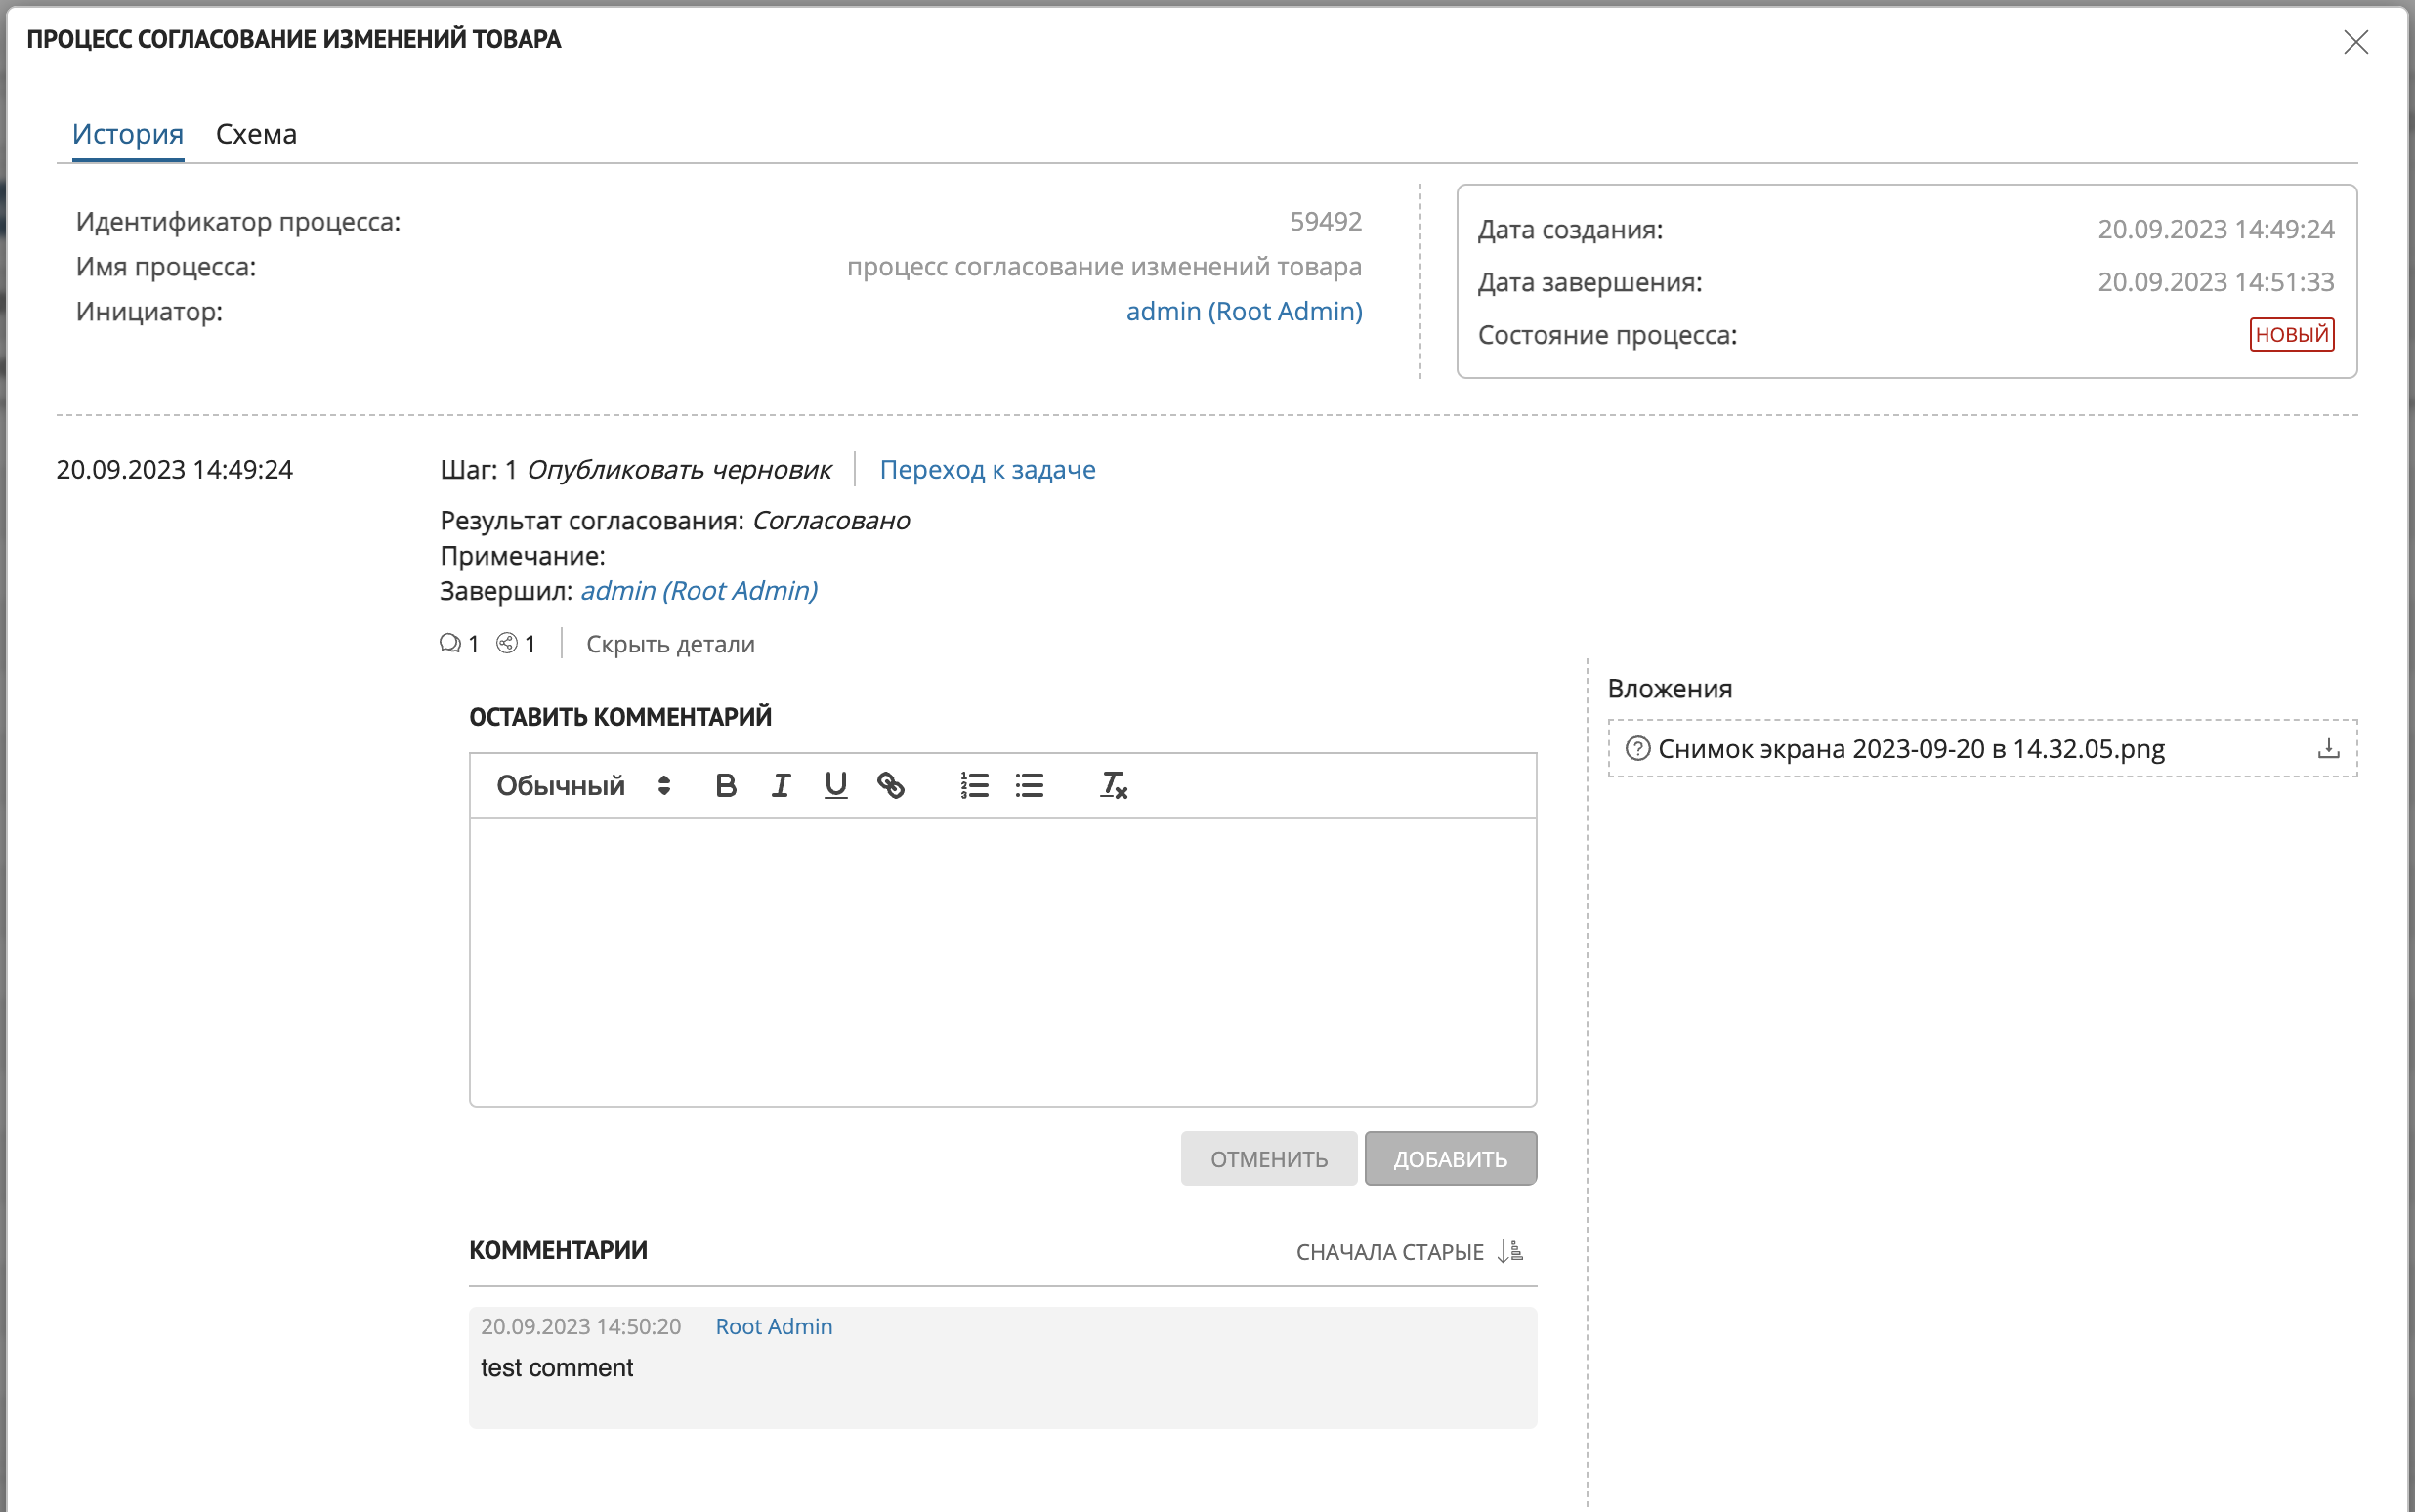Open Завершил admin (Root Admin) link

(x=699, y=591)
